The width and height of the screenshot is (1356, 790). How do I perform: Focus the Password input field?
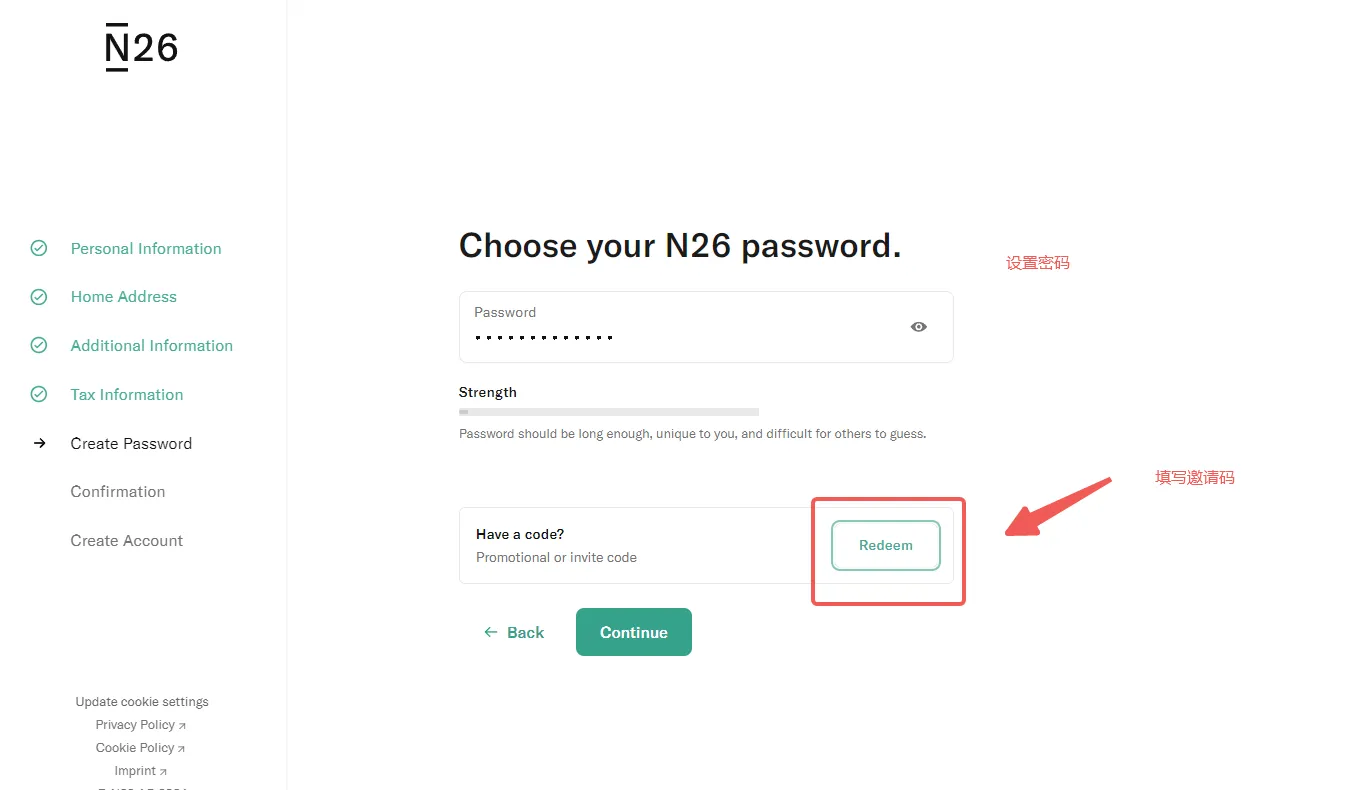point(706,327)
